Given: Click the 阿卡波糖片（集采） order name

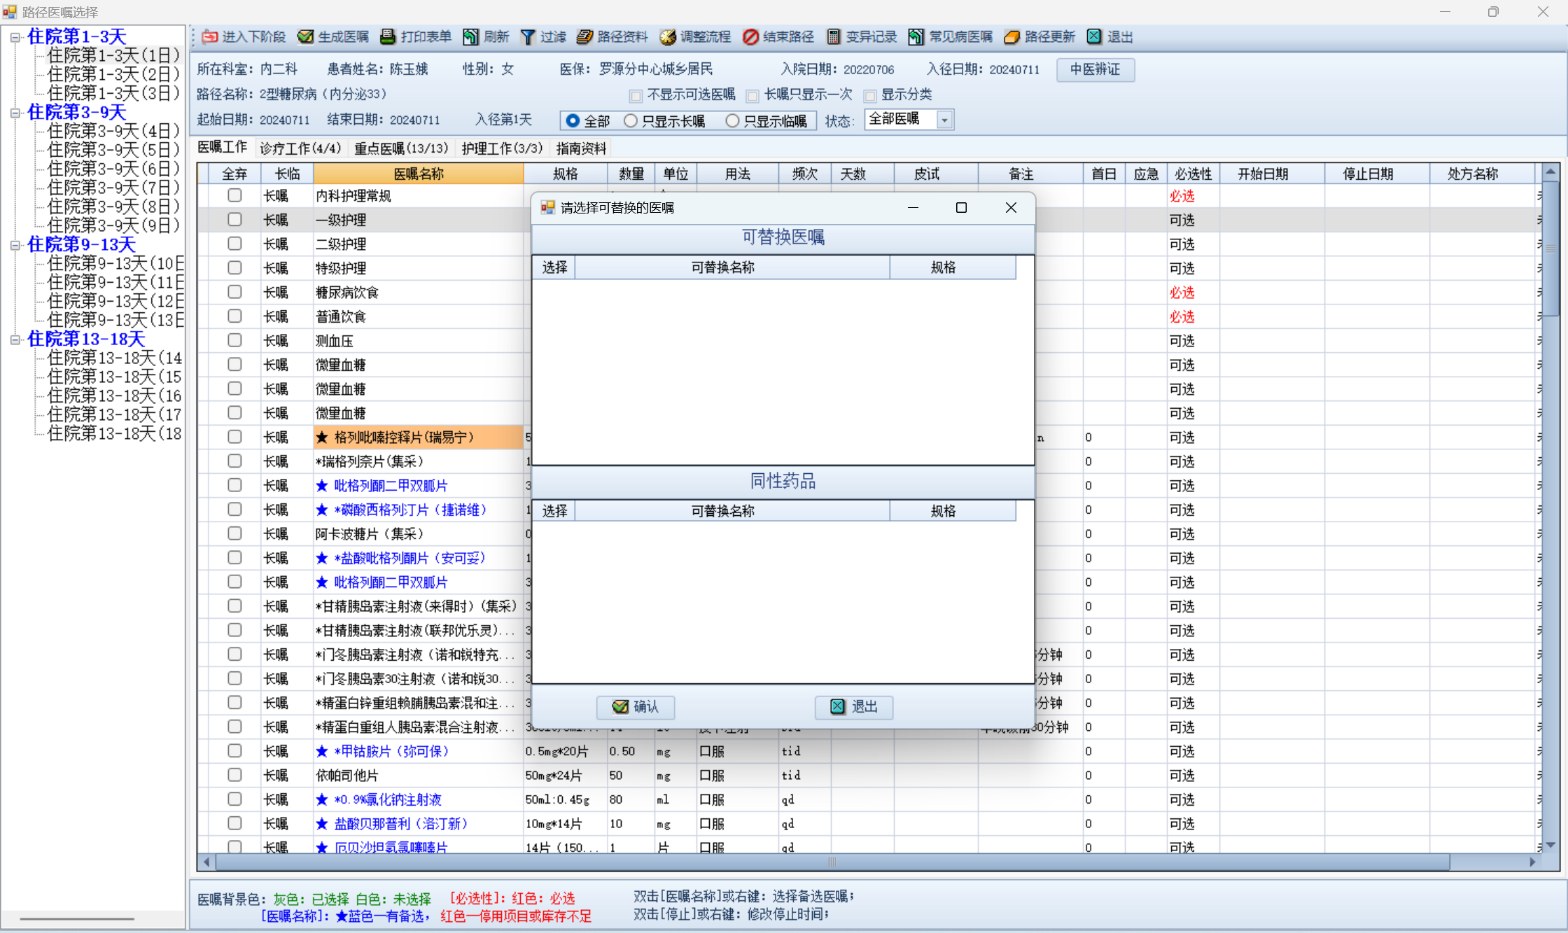Looking at the screenshot, I should tap(369, 534).
